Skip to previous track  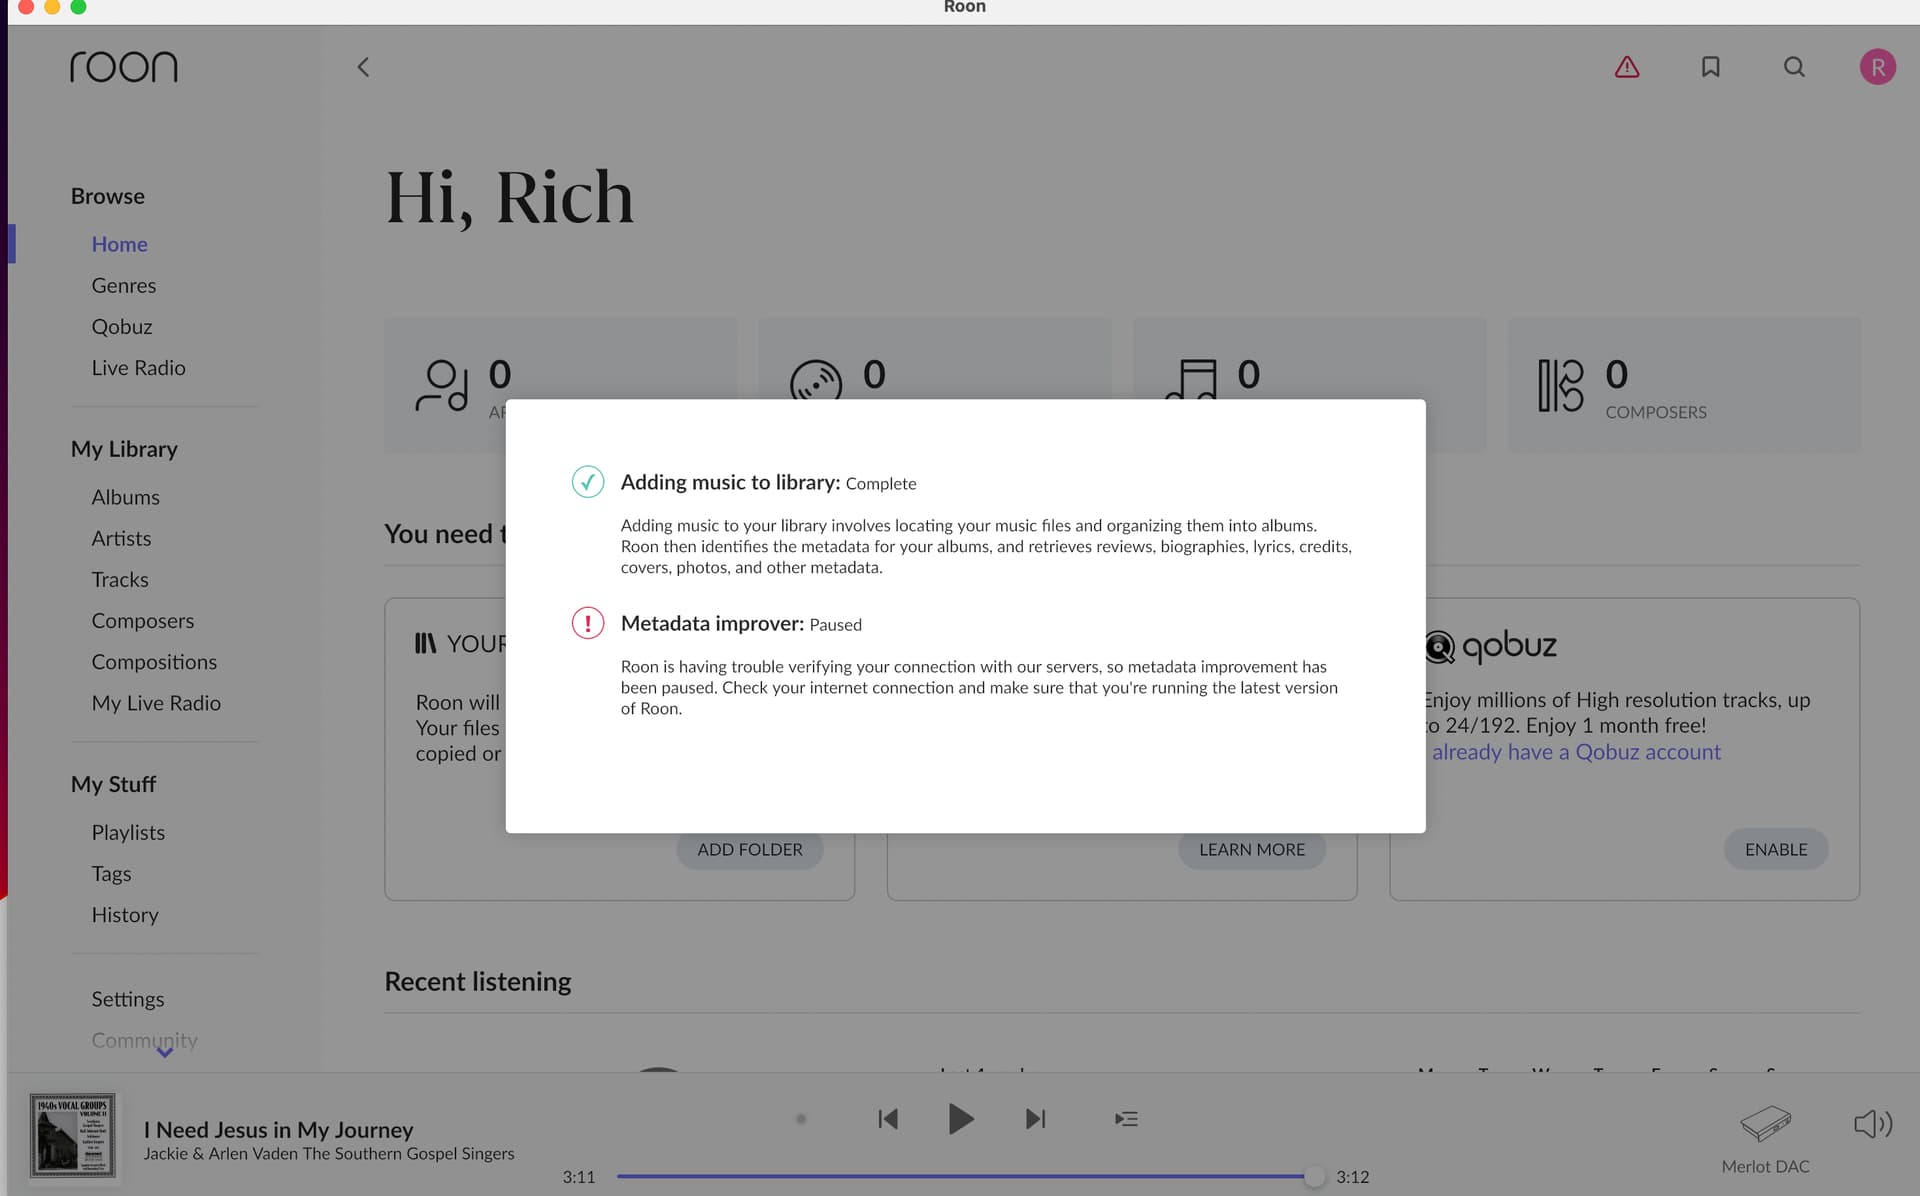click(x=887, y=1119)
